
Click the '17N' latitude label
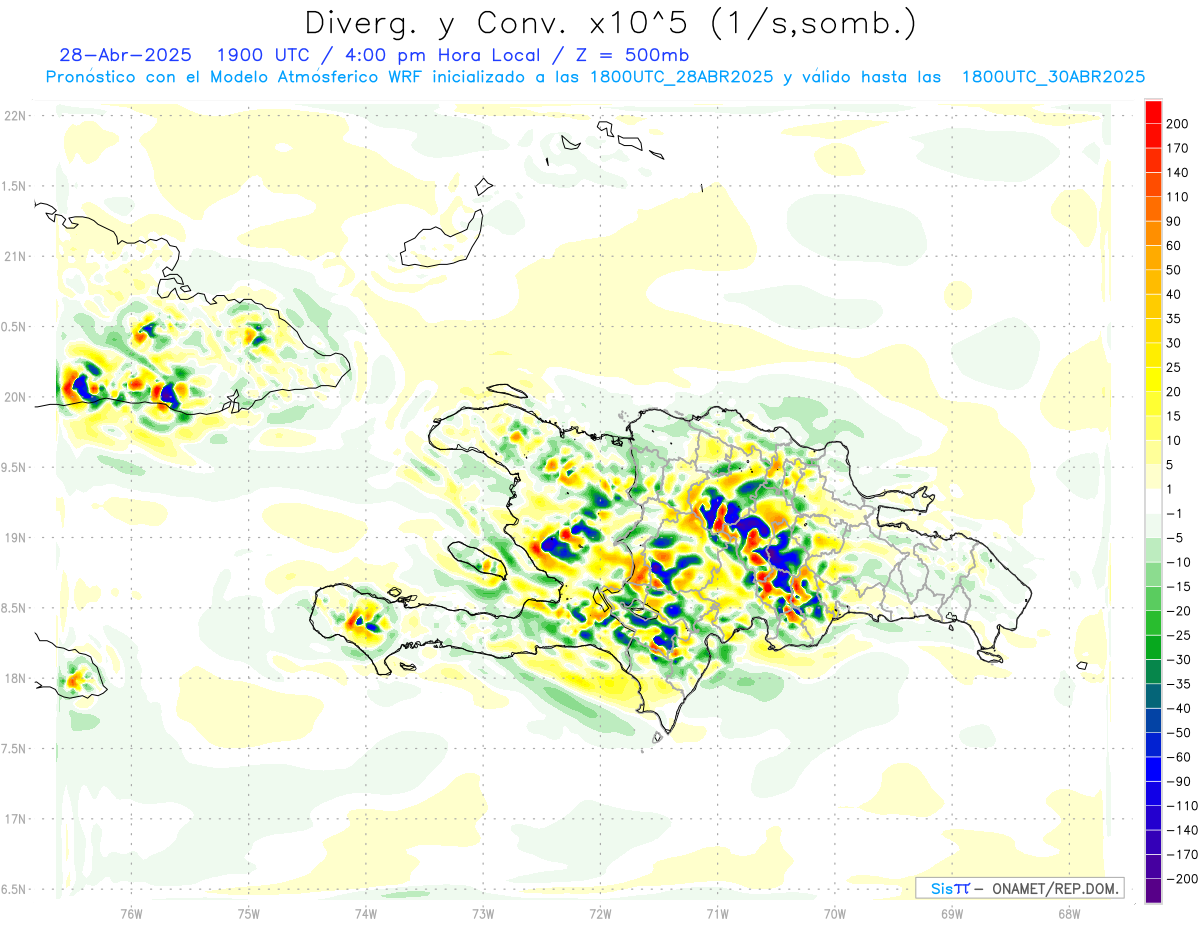15,818
